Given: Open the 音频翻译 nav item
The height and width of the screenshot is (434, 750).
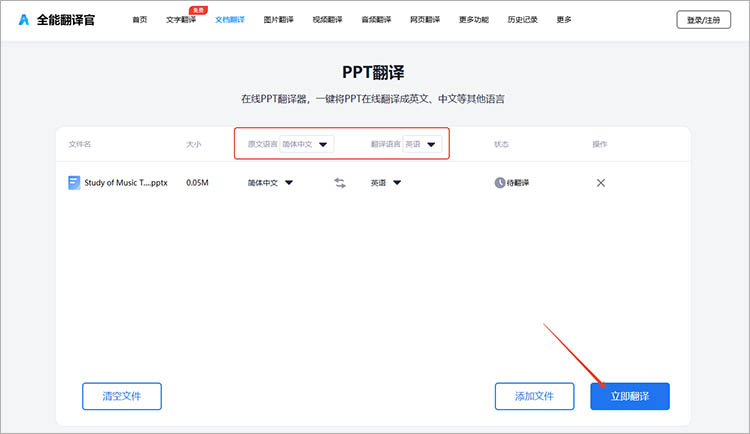Looking at the screenshot, I should pyautogui.click(x=376, y=20).
